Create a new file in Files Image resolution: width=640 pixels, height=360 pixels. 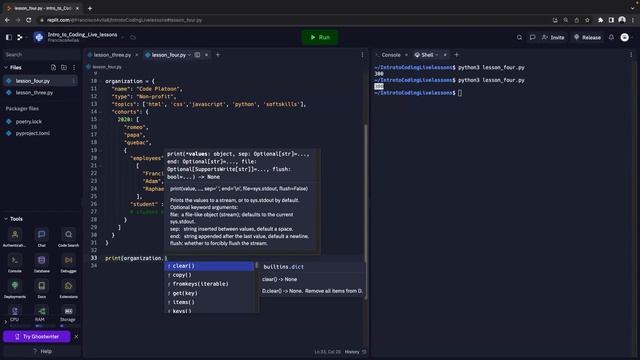tap(53, 67)
